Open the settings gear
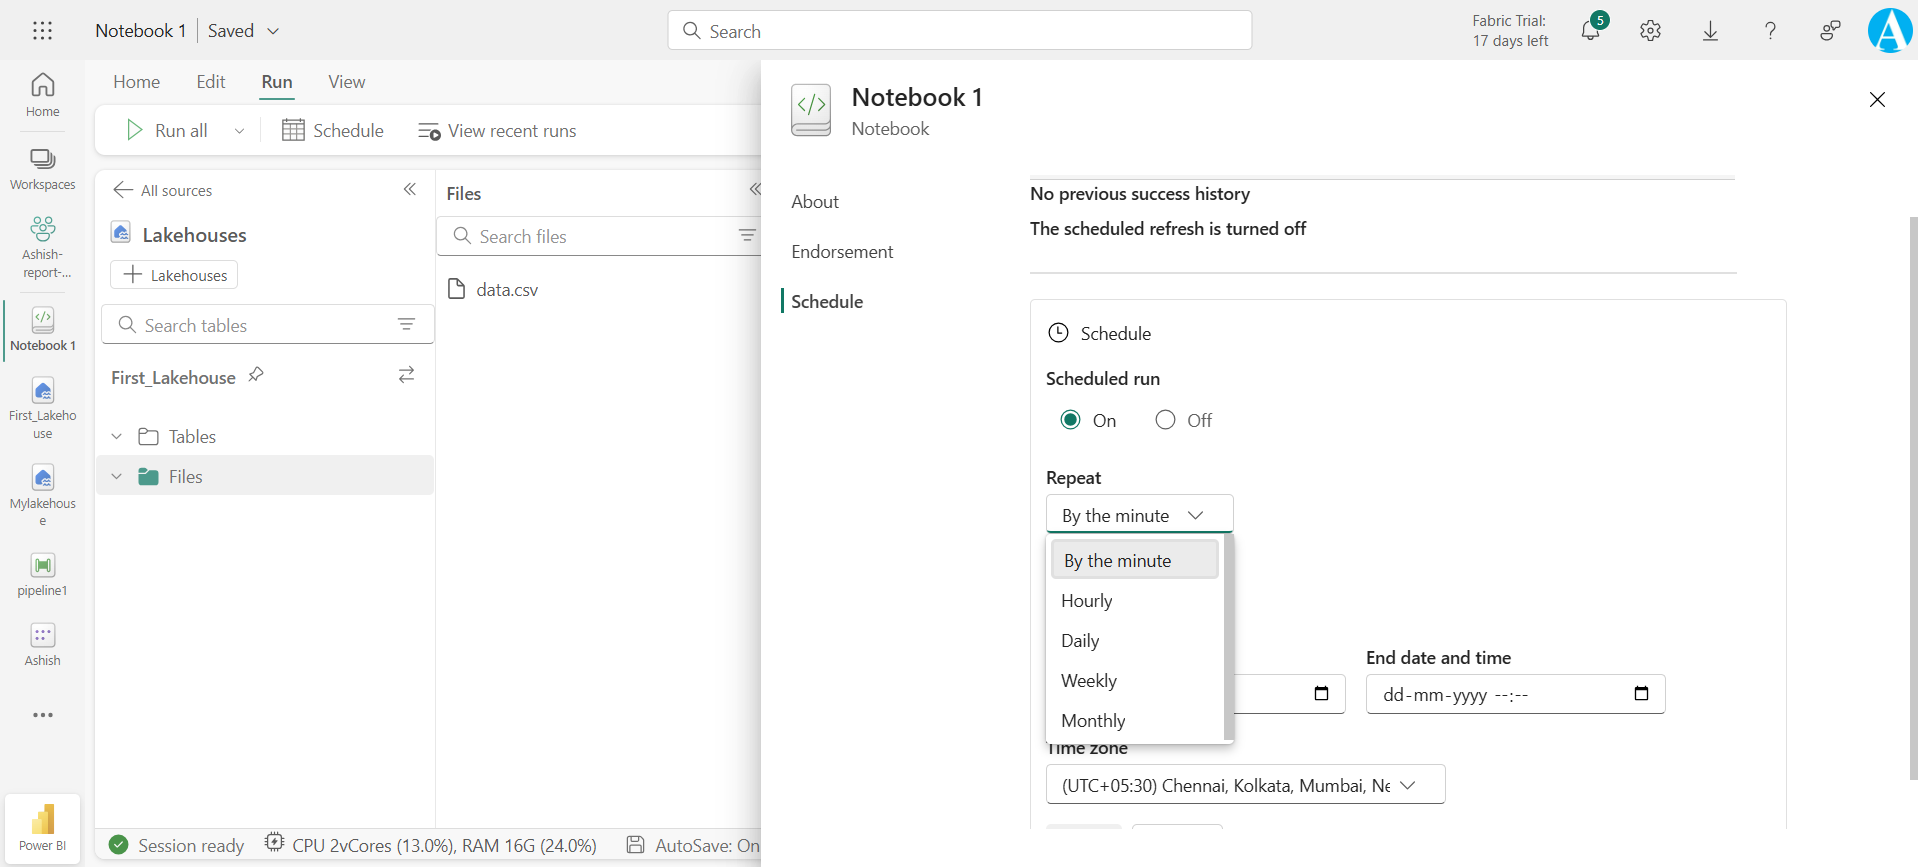1918x867 pixels. [1650, 31]
